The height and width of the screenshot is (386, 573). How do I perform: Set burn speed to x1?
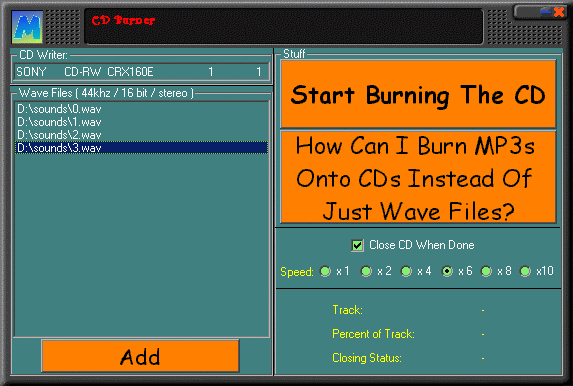[325, 271]
